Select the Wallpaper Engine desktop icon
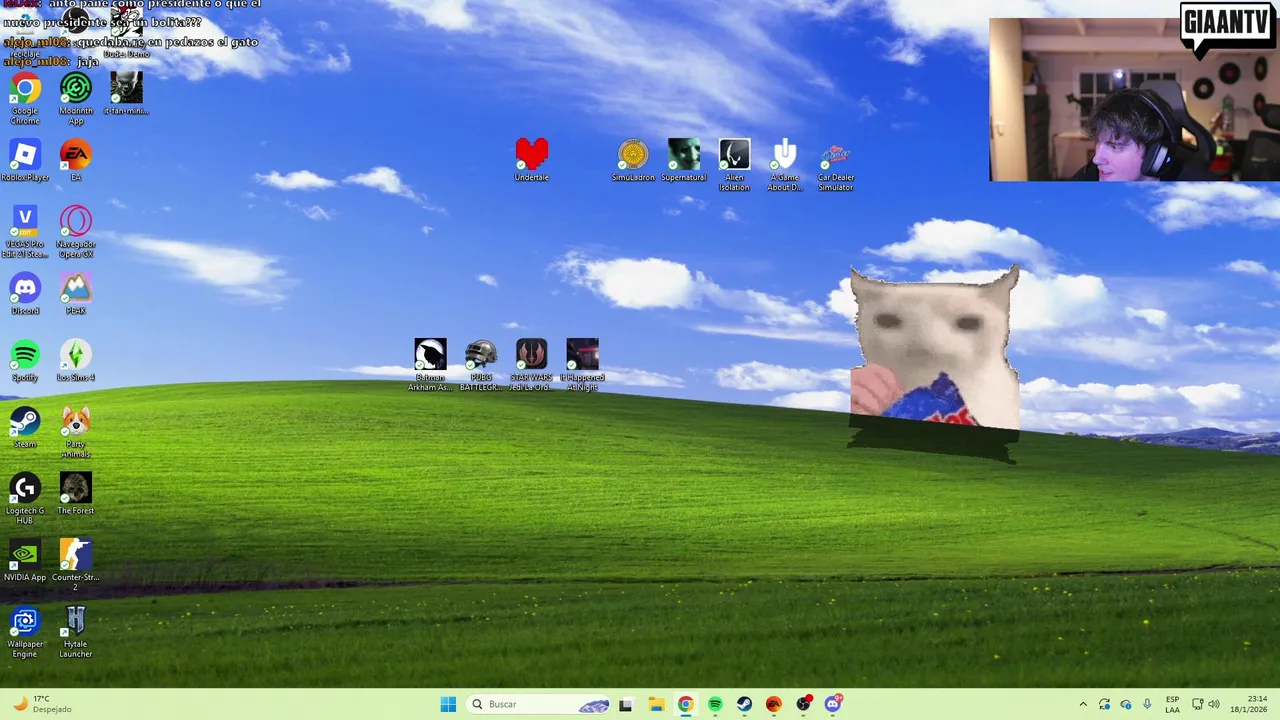The width and height of the screenshot is (1280, 720). click(25, 633)
